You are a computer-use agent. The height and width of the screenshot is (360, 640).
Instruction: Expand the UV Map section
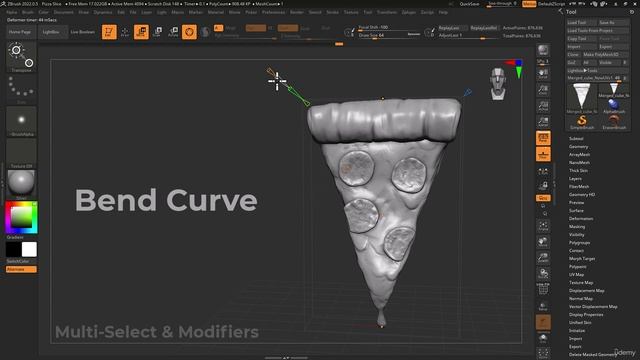(576, 275)
